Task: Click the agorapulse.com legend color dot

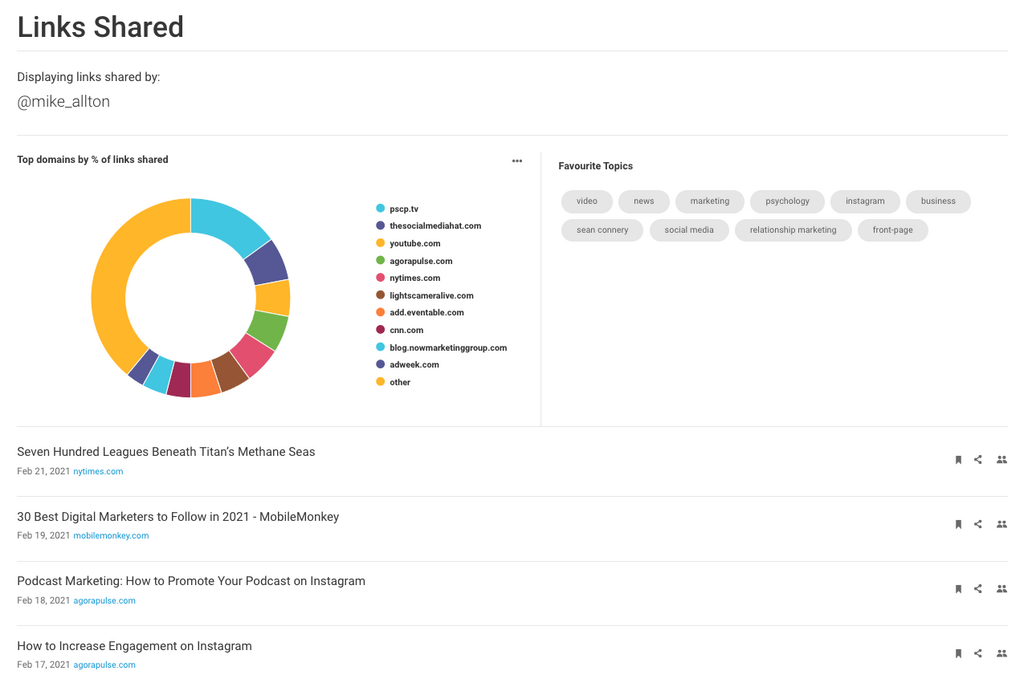Action: (380, 261)
